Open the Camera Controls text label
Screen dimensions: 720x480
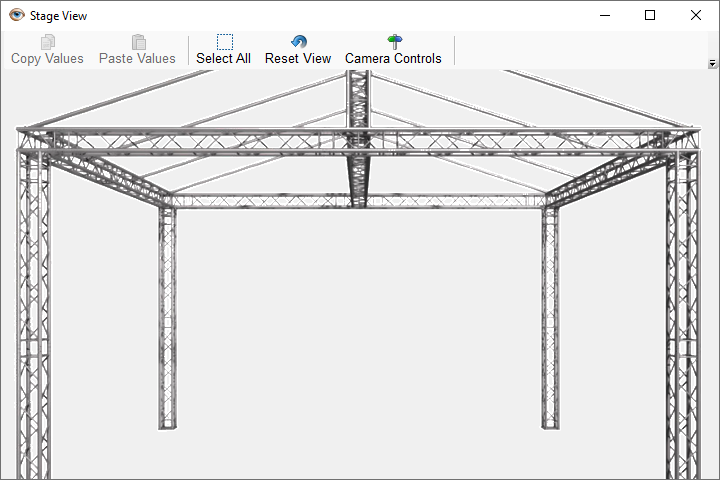[393, 59]
